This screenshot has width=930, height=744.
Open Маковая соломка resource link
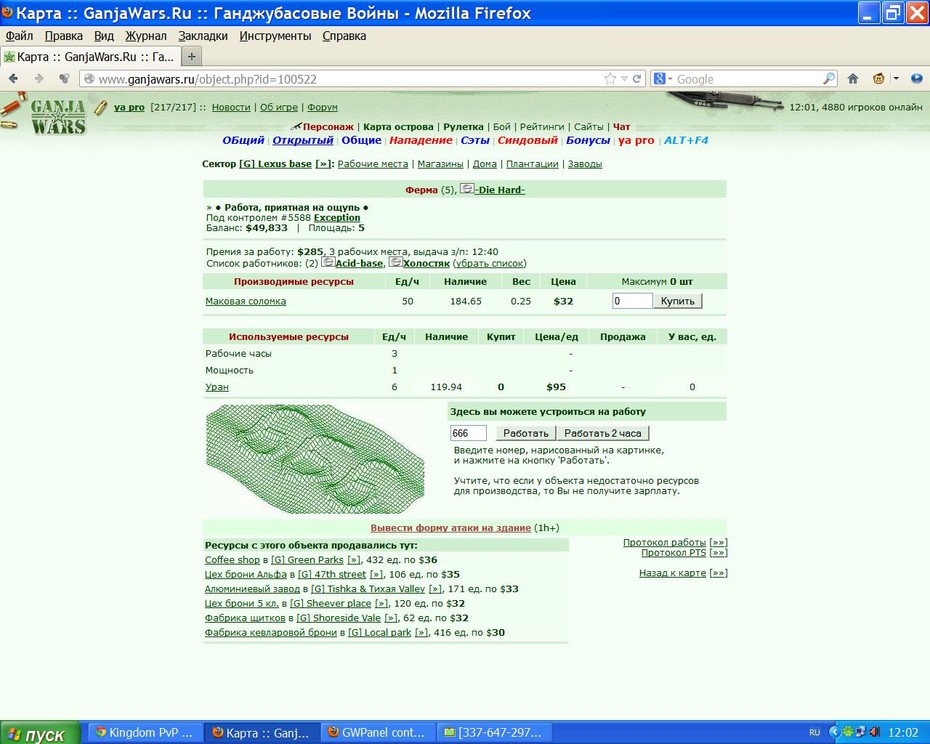coord(246,301)
